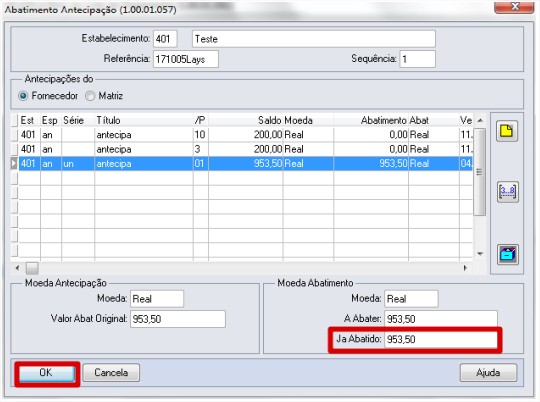Click the Abatimento column header

(x=371, y=120)
